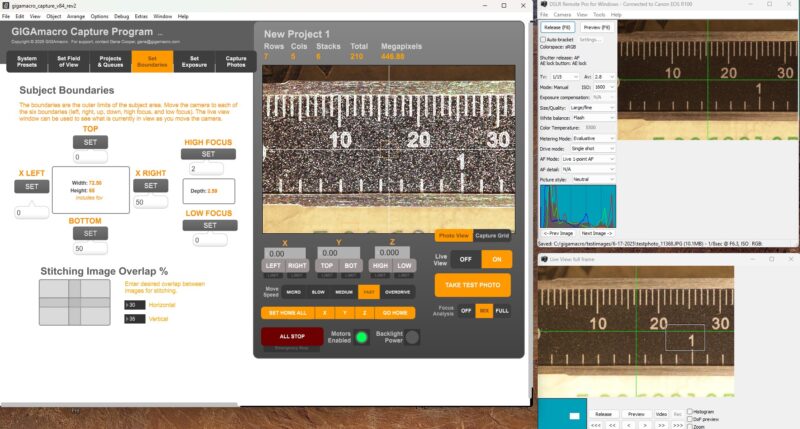The height and width of the screenshot is (429, 800).
Task: Open the Av aperture dropdown
Action: tap(604, 77)
